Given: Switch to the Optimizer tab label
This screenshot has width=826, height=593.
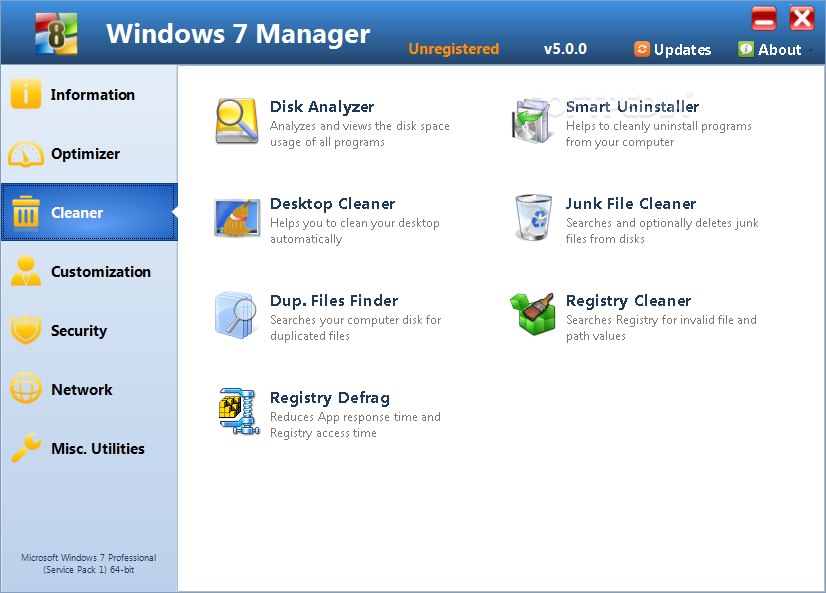Looking at the screenshot, I should click(85, 154).
